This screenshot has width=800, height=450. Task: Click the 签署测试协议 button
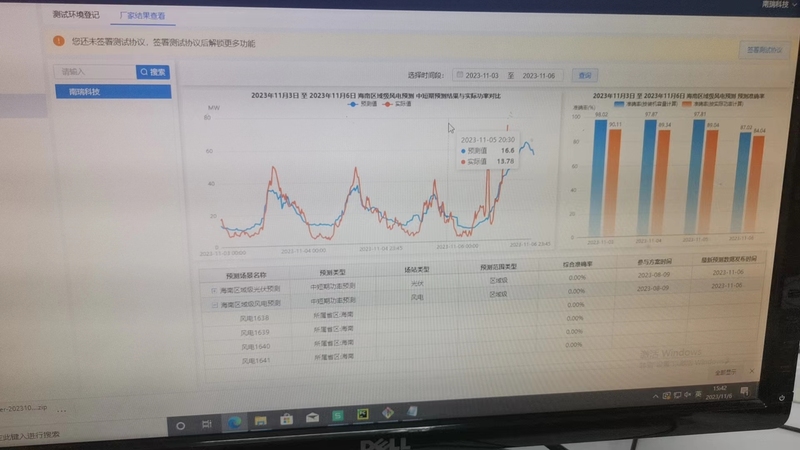pyautogui.click(x=764, y=50)
